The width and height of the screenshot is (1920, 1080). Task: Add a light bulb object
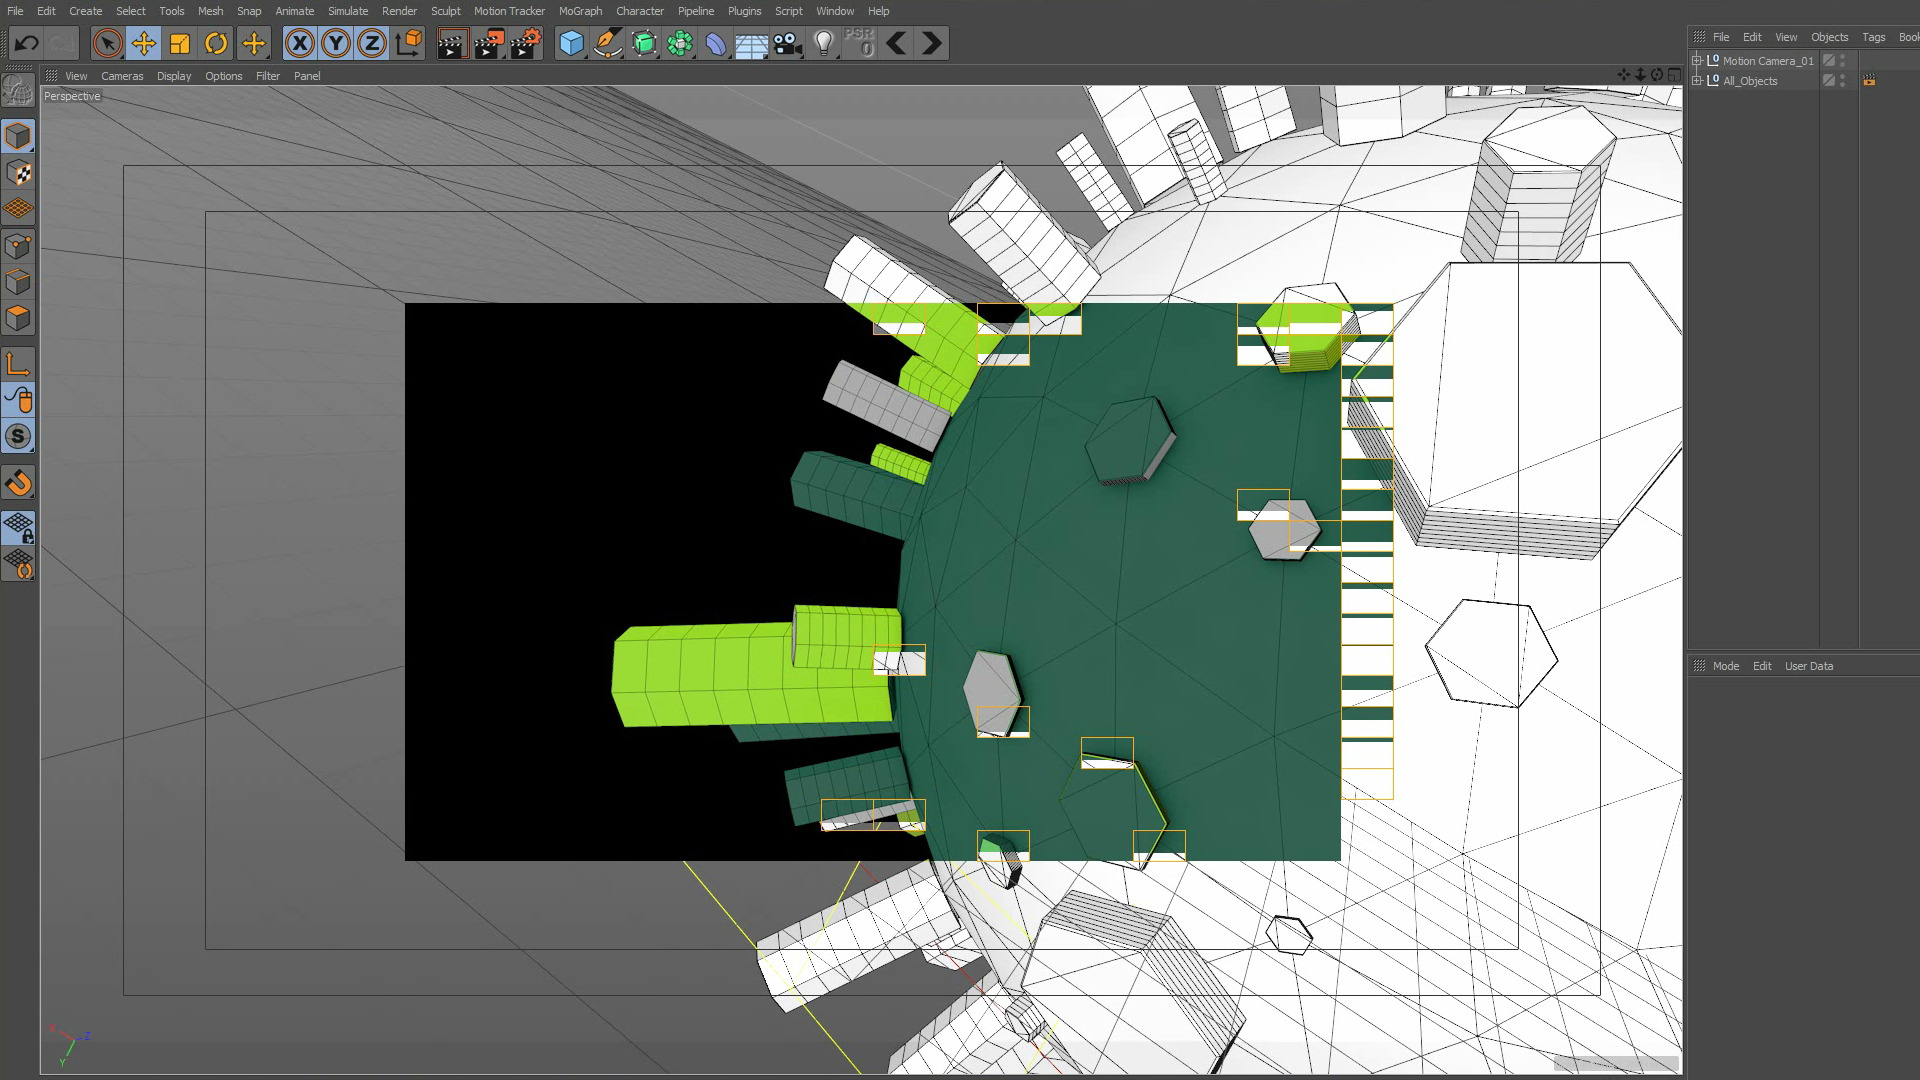click(x=824, y=43)
